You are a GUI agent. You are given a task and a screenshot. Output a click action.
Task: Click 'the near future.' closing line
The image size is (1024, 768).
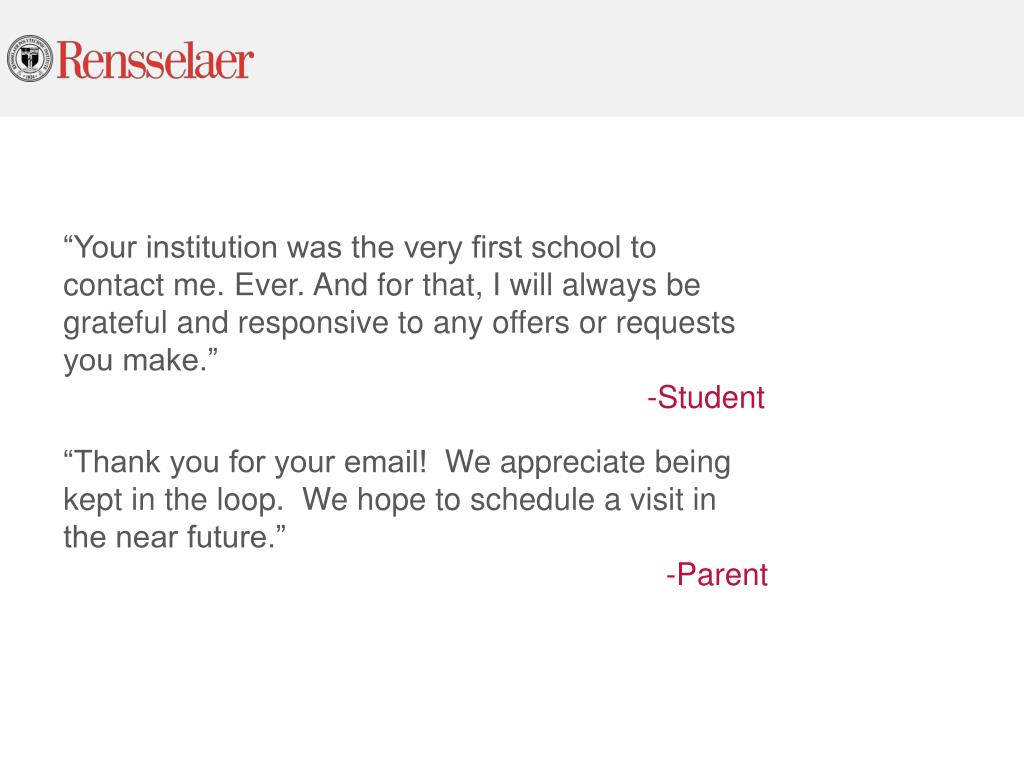174,537
